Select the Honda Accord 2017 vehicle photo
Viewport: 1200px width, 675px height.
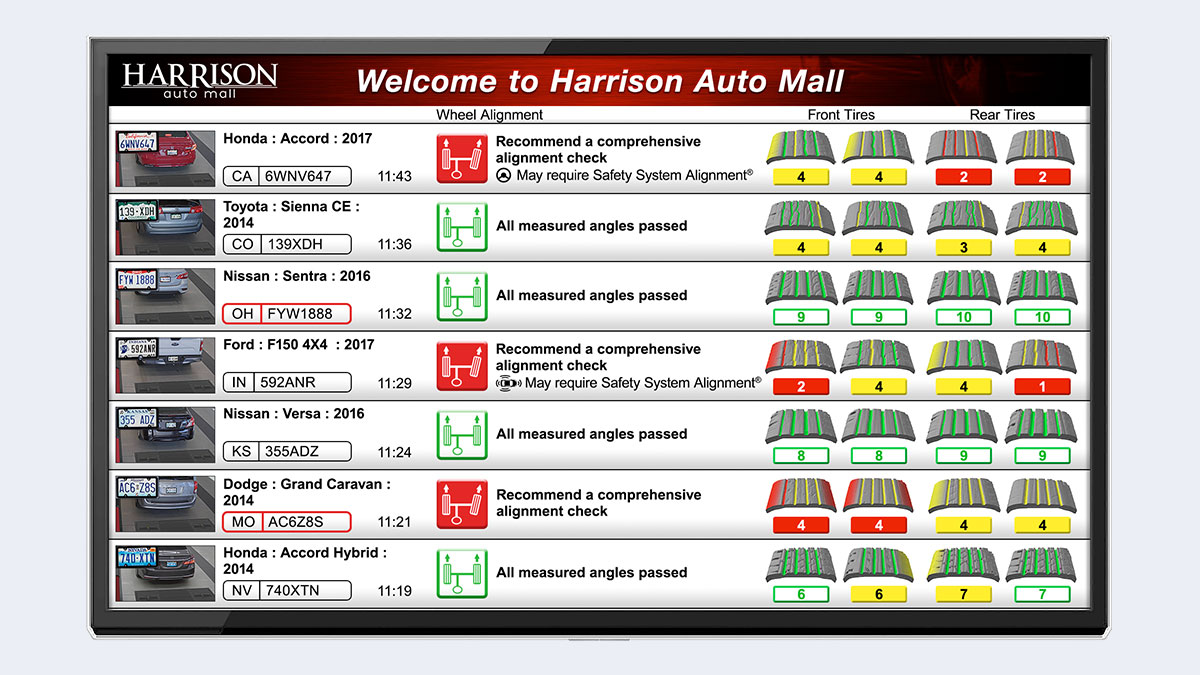tap(165, 158)
